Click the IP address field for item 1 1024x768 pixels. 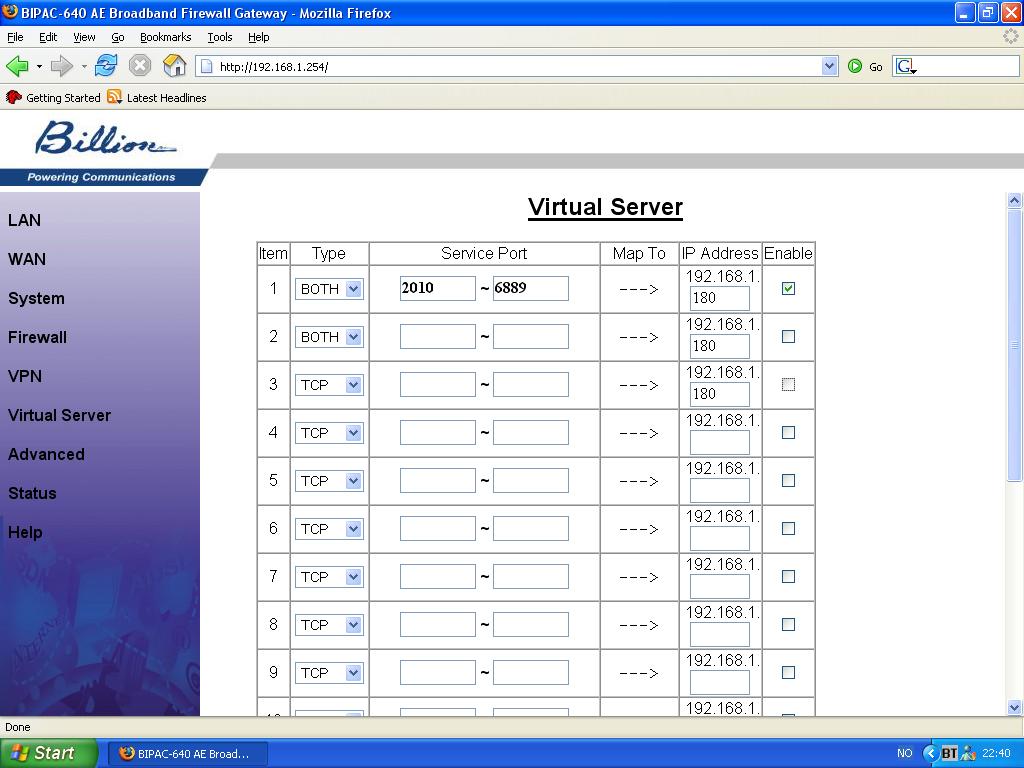click(720, 298)
